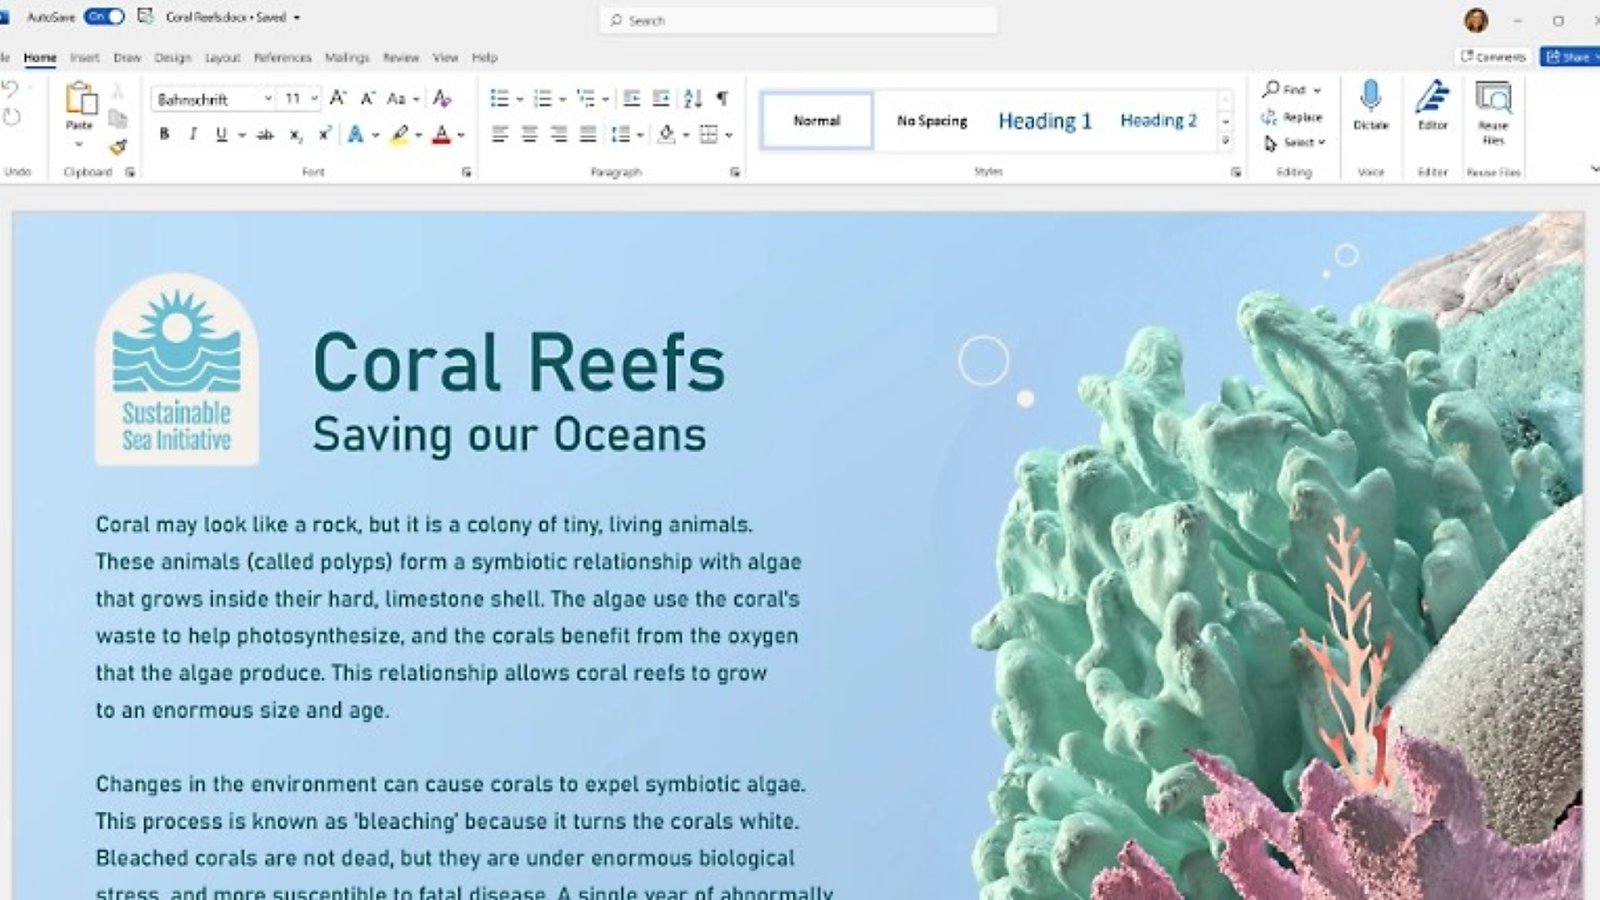Toggle Italic formatting
The image size is (1600, 900).
coord(193,134)
